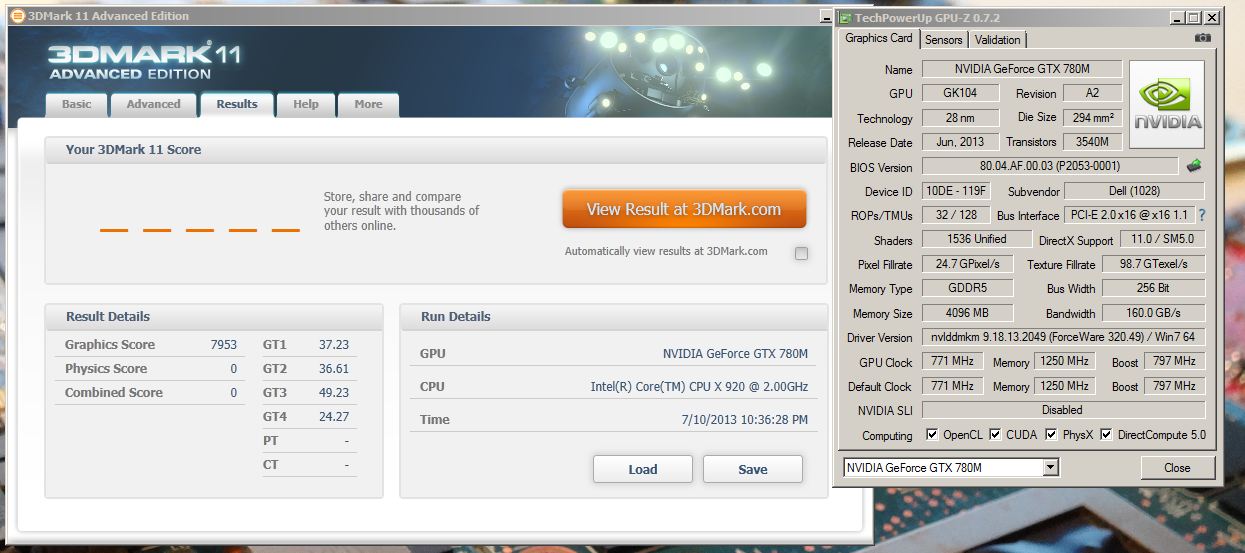Click the Run Details GPU name text
This screenshot has height=553, width=1245.
[x=735, y=353]
